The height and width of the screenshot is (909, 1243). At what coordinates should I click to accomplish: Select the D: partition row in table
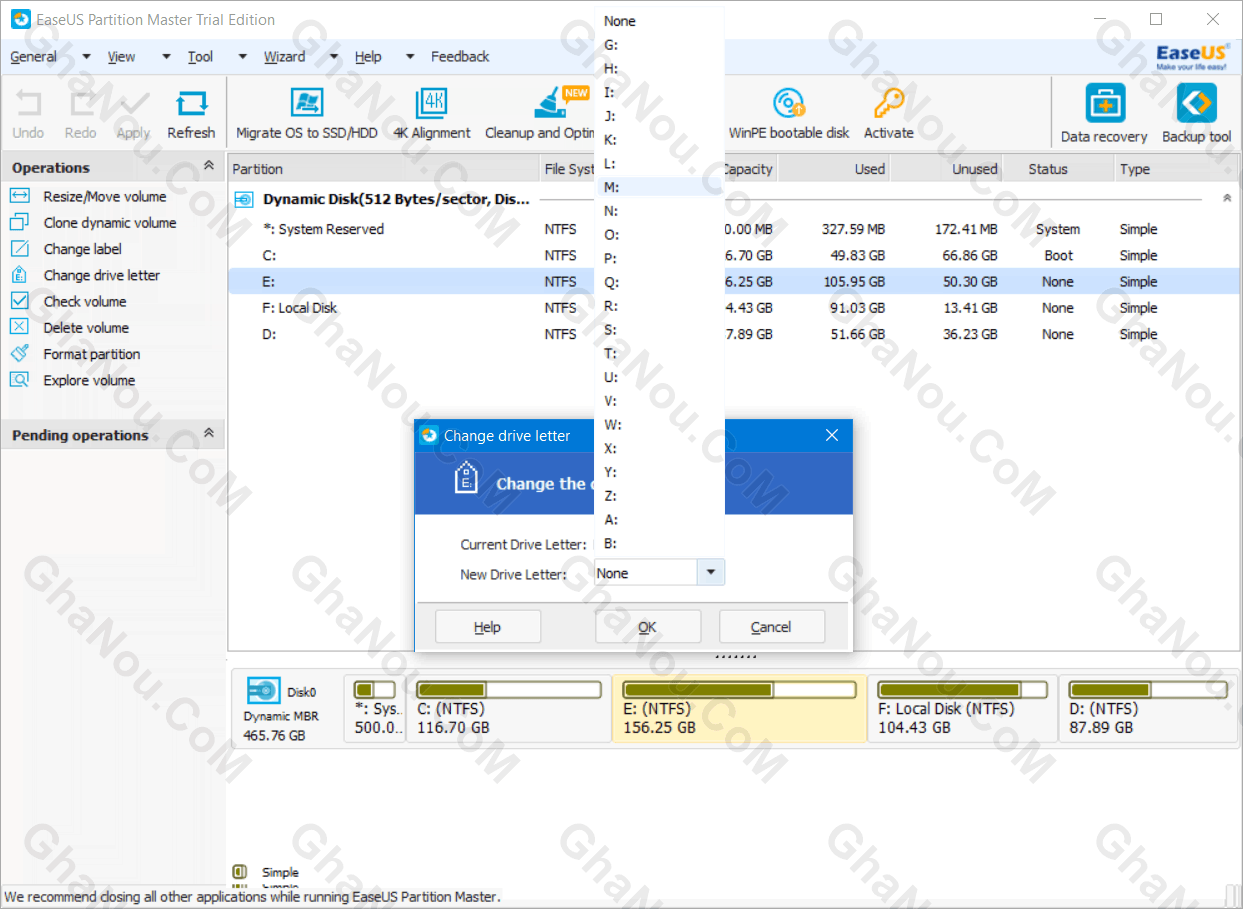pyautogui.click(x=733, y=334)
